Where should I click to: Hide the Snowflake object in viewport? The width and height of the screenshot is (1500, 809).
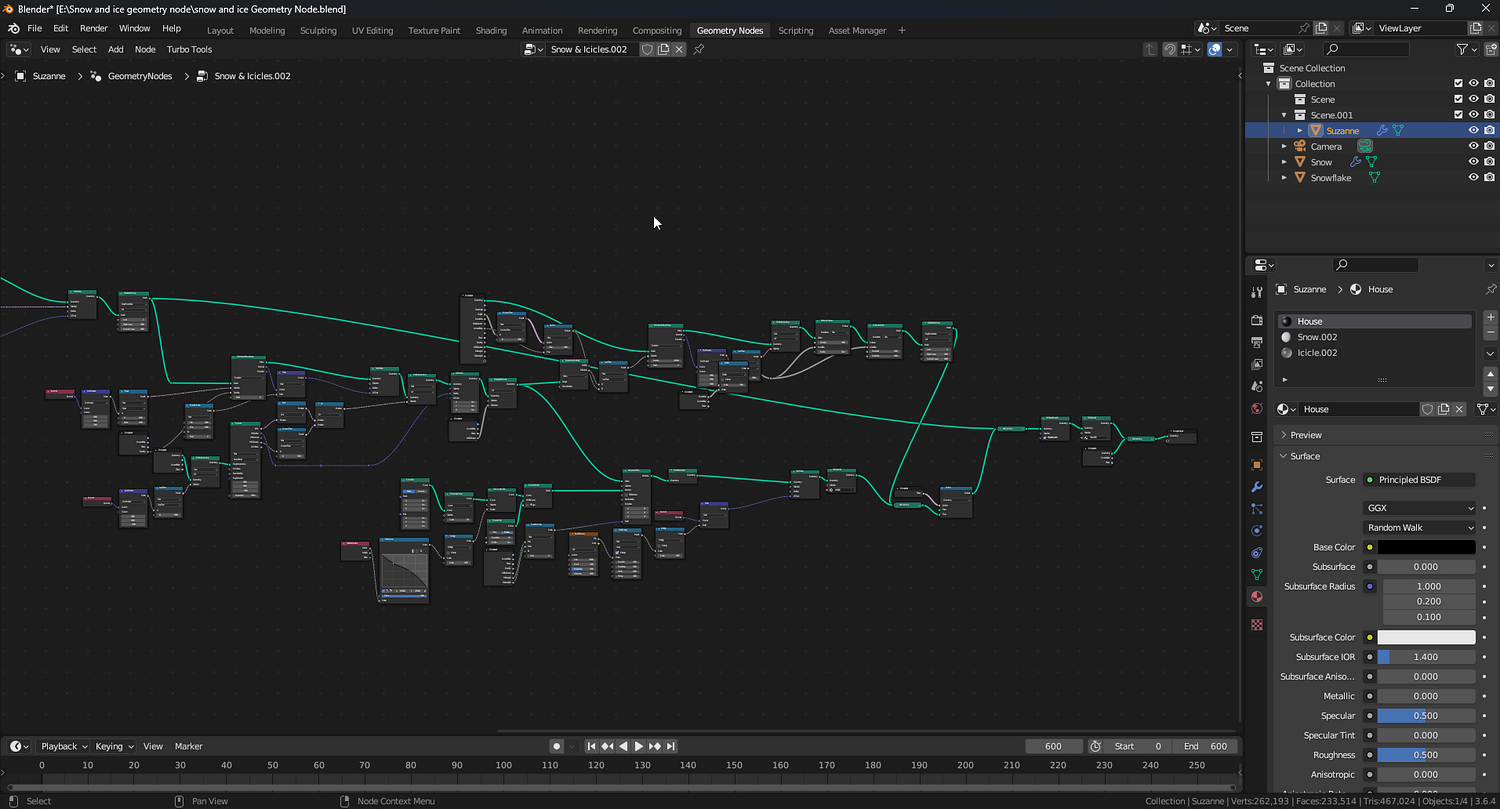(x=1473, y=177)
